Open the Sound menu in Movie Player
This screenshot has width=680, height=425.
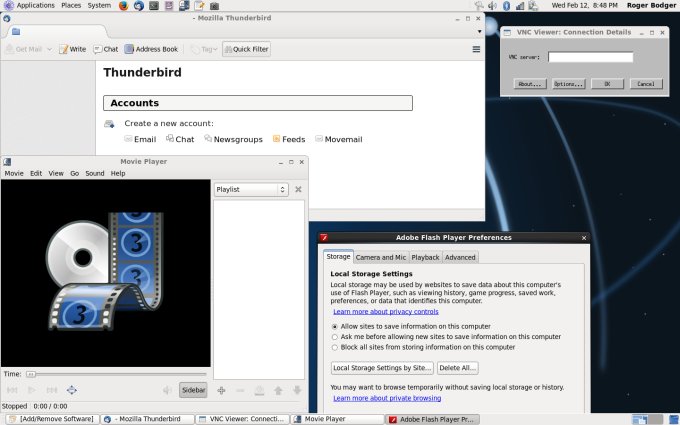94,173
